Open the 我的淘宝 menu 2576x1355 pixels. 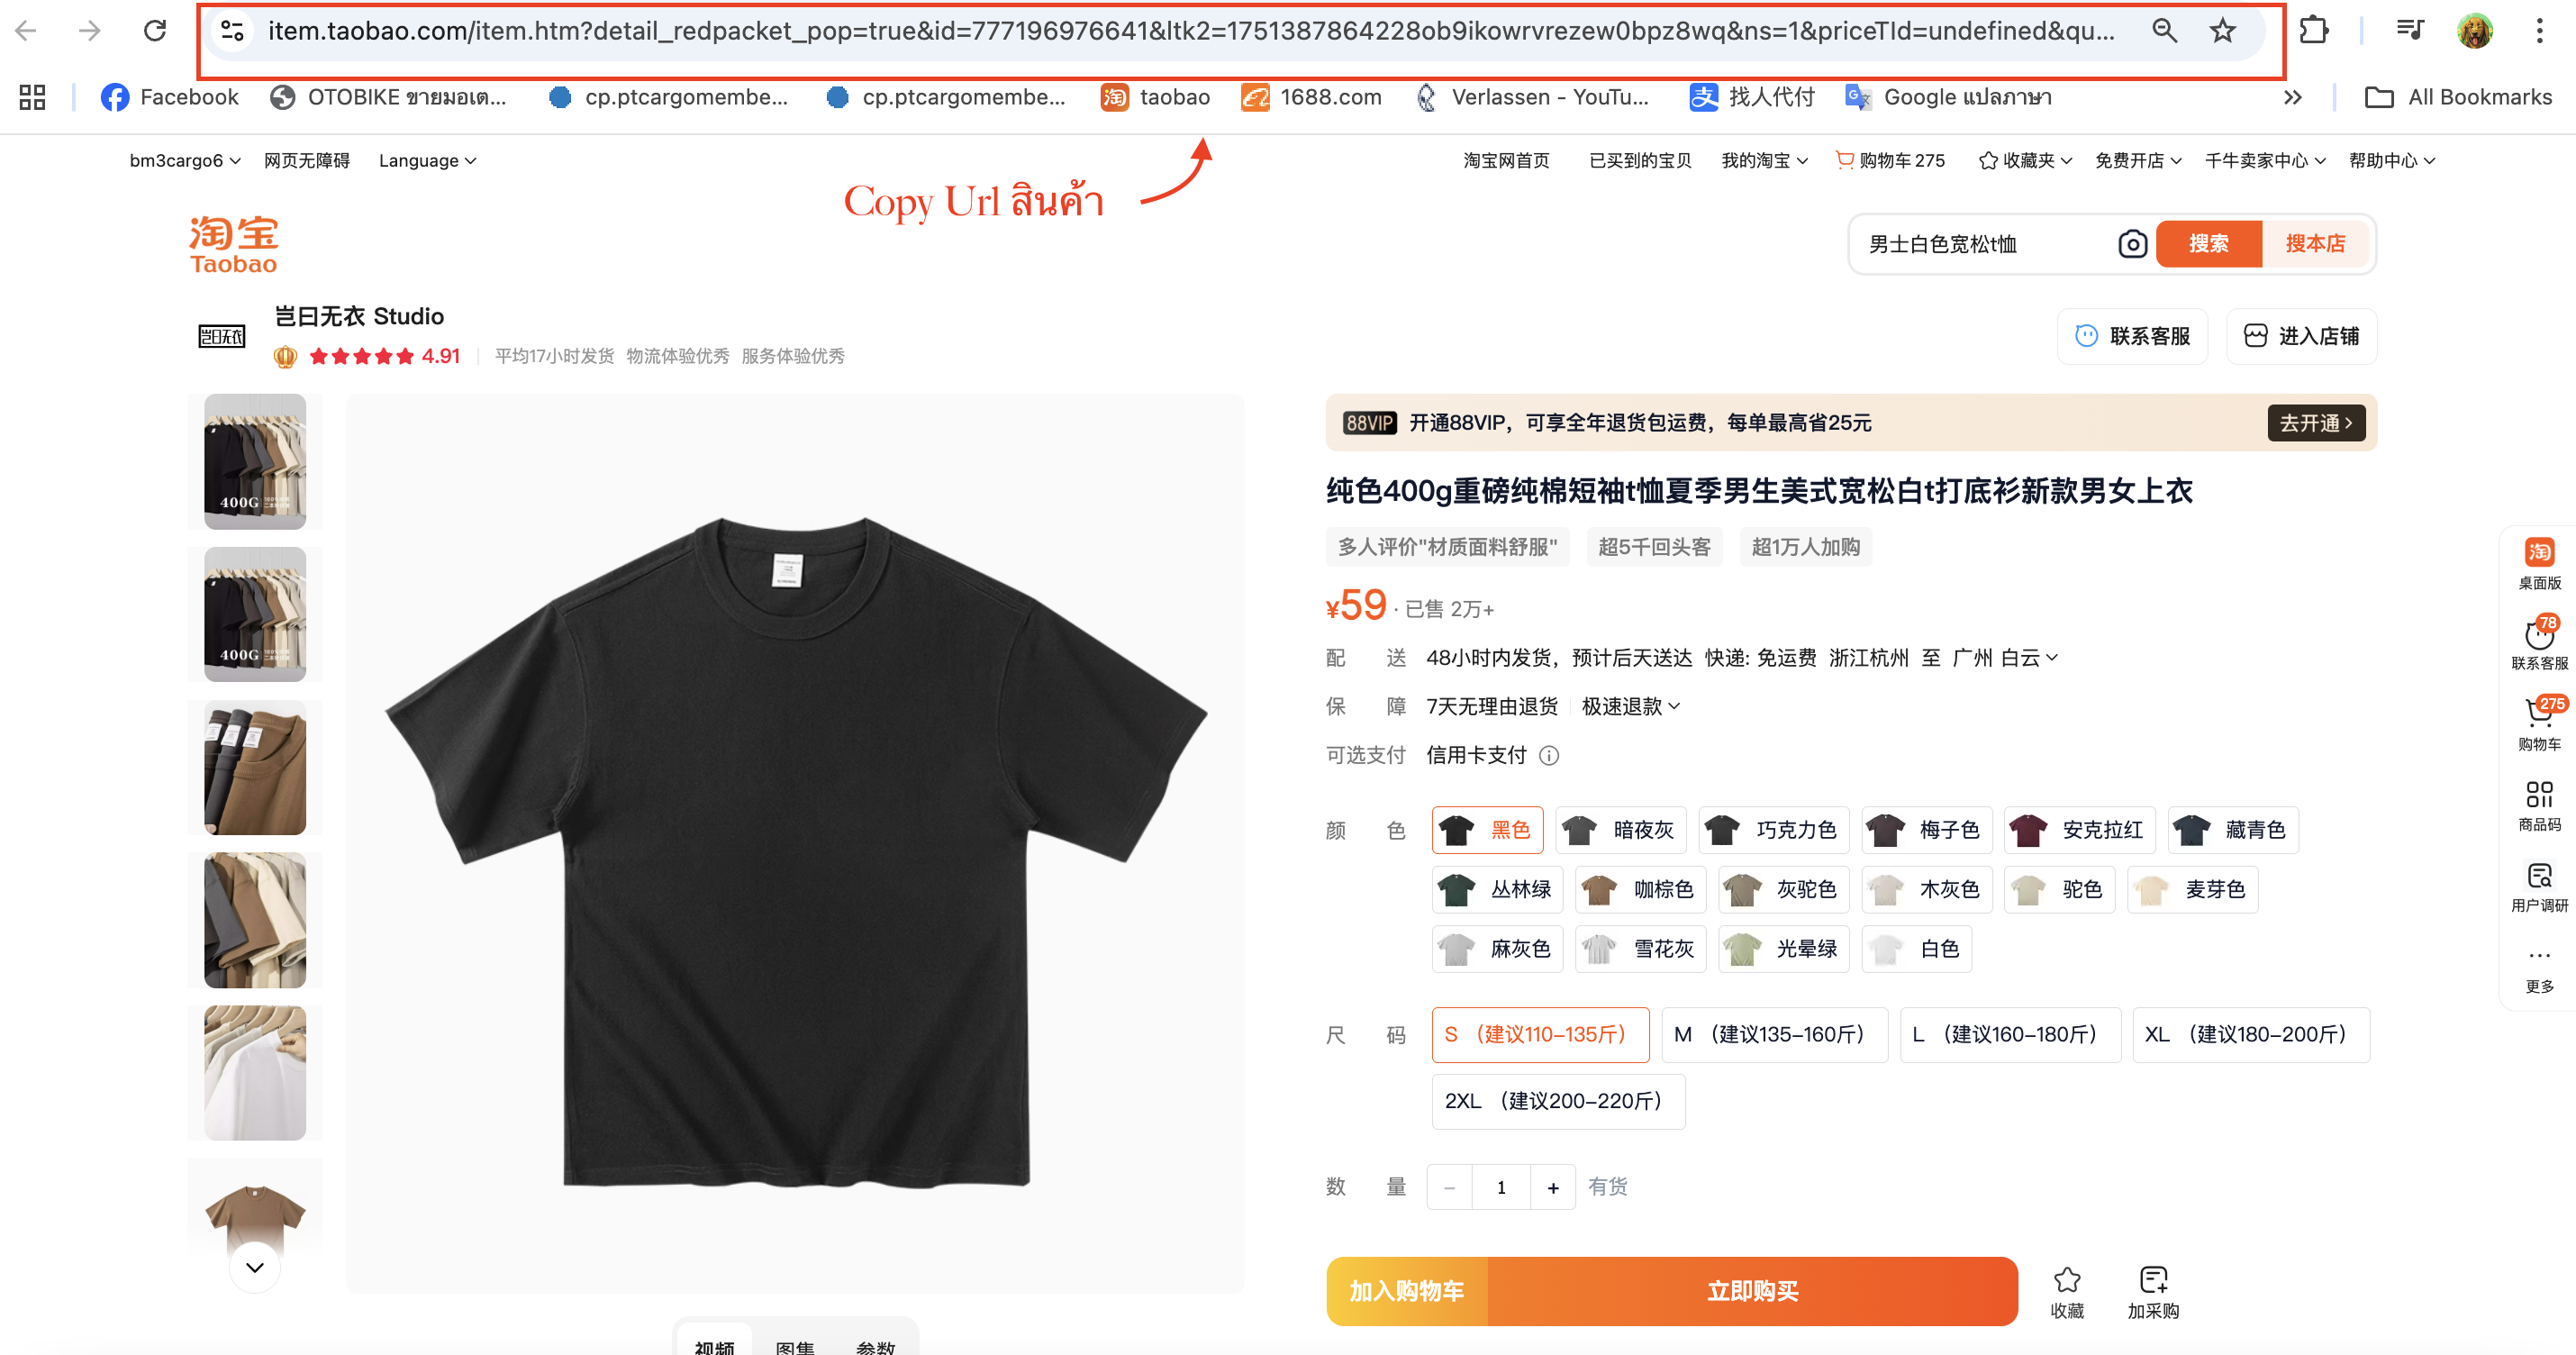(x=1764, y=161)
